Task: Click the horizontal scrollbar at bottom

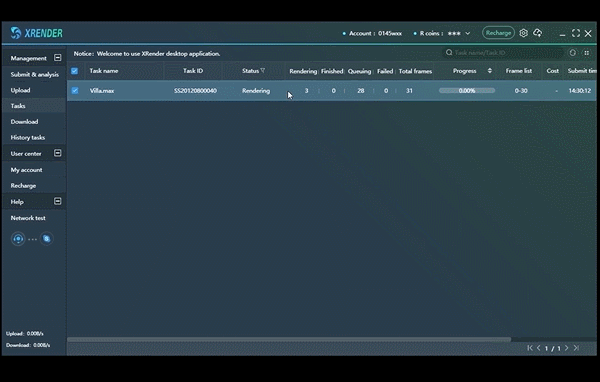Action: 289,340
